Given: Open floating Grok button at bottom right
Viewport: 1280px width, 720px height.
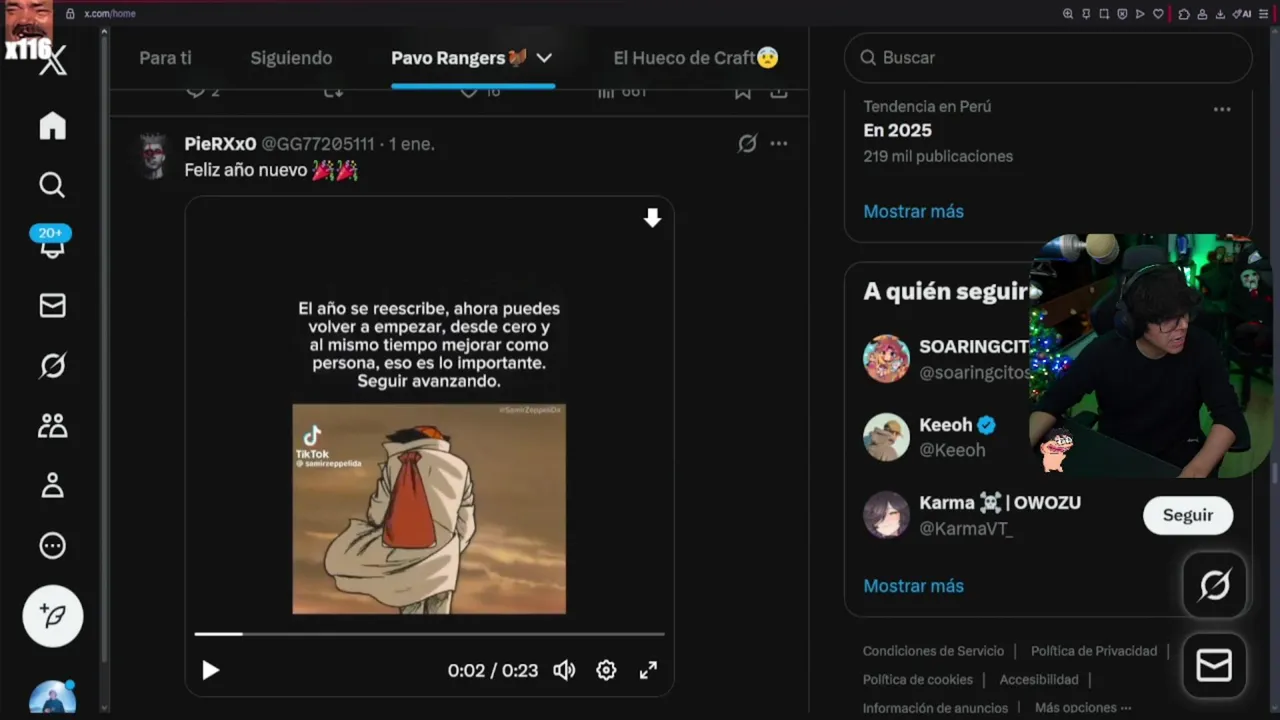Looking at the screenshot, I should pos(1215,585).
